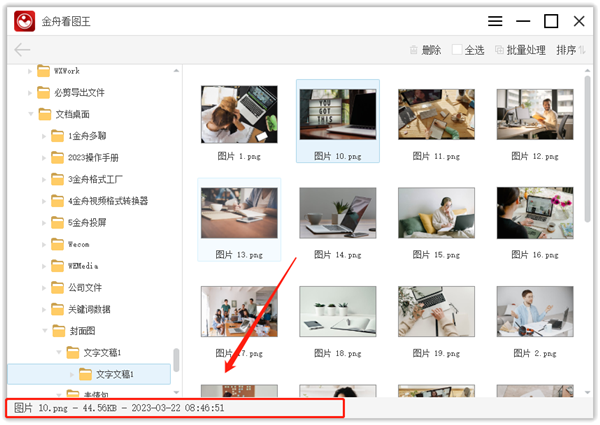Click the 关键词数据 folder icon
This screenshot has height=425, width=600.
click(57, 309)
